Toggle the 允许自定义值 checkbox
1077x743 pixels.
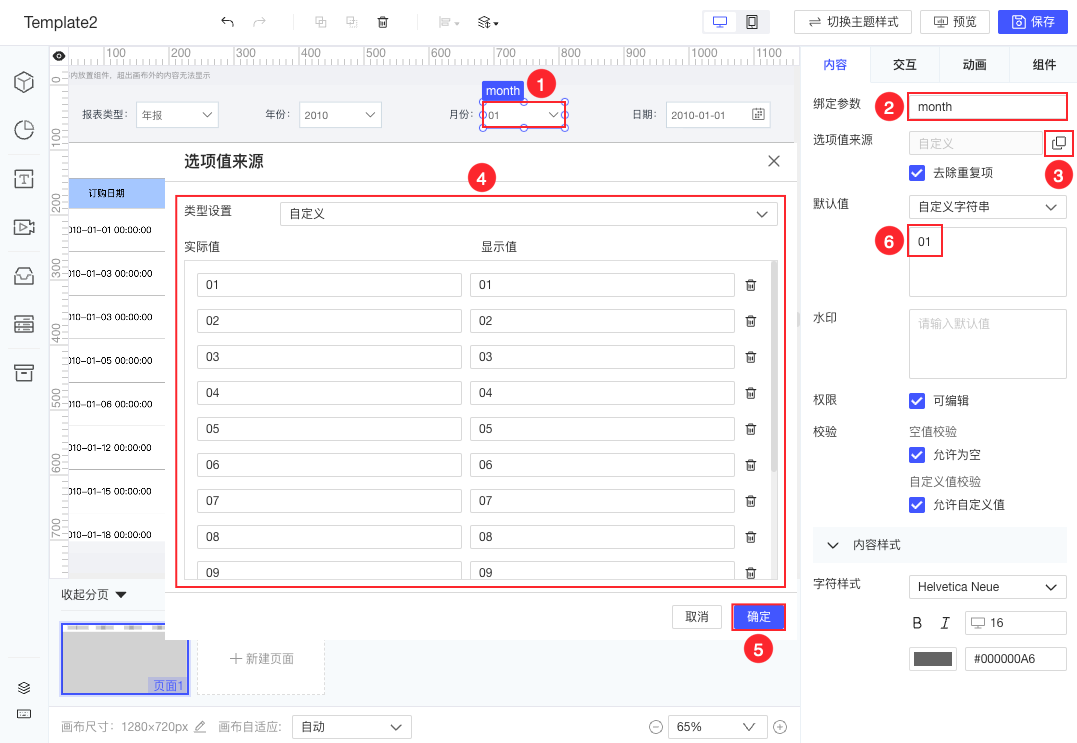tap(917, 505)
